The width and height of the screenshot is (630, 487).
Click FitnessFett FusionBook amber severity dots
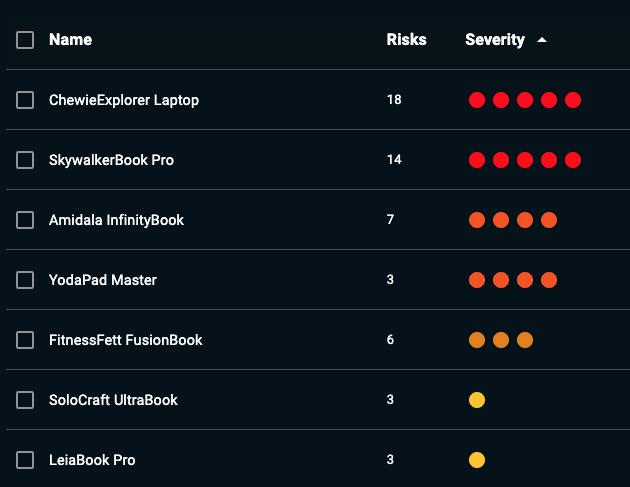tap(501, 340)
